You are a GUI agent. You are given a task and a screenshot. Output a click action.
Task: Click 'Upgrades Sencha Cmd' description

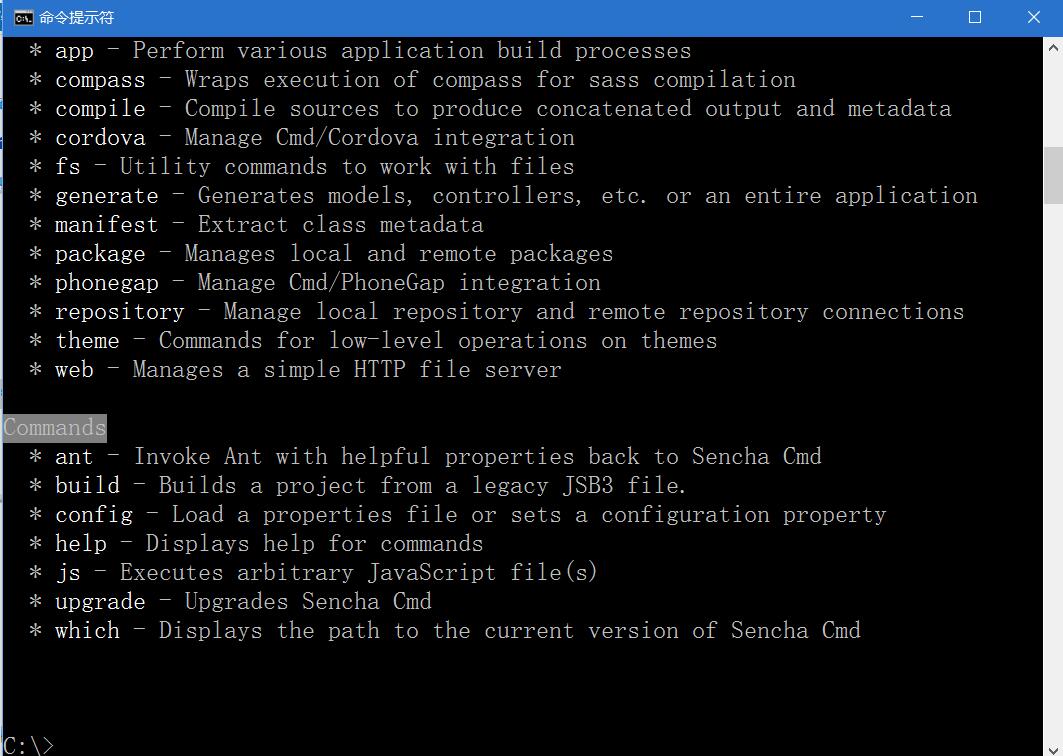(308, 602)
